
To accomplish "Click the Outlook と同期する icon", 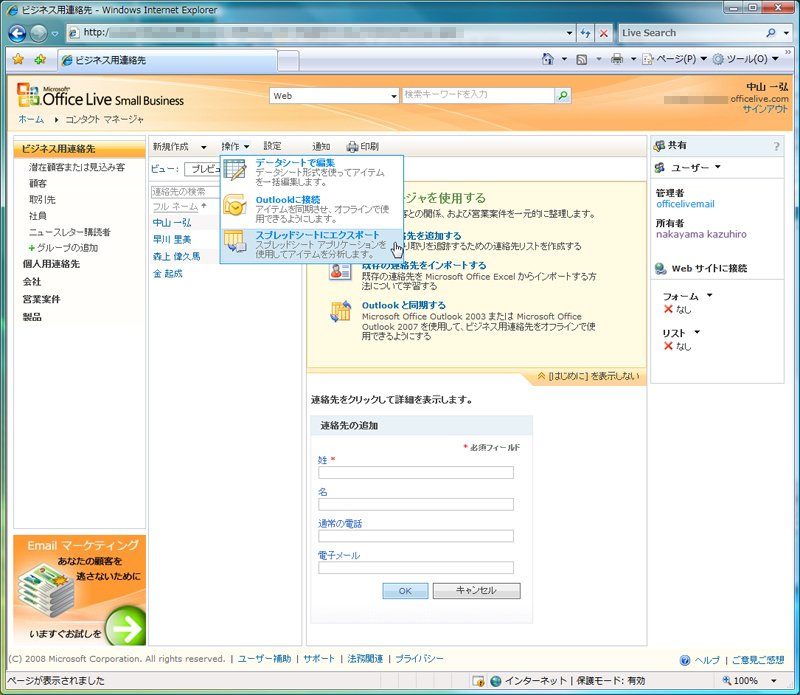I will [x=340, y=311].
